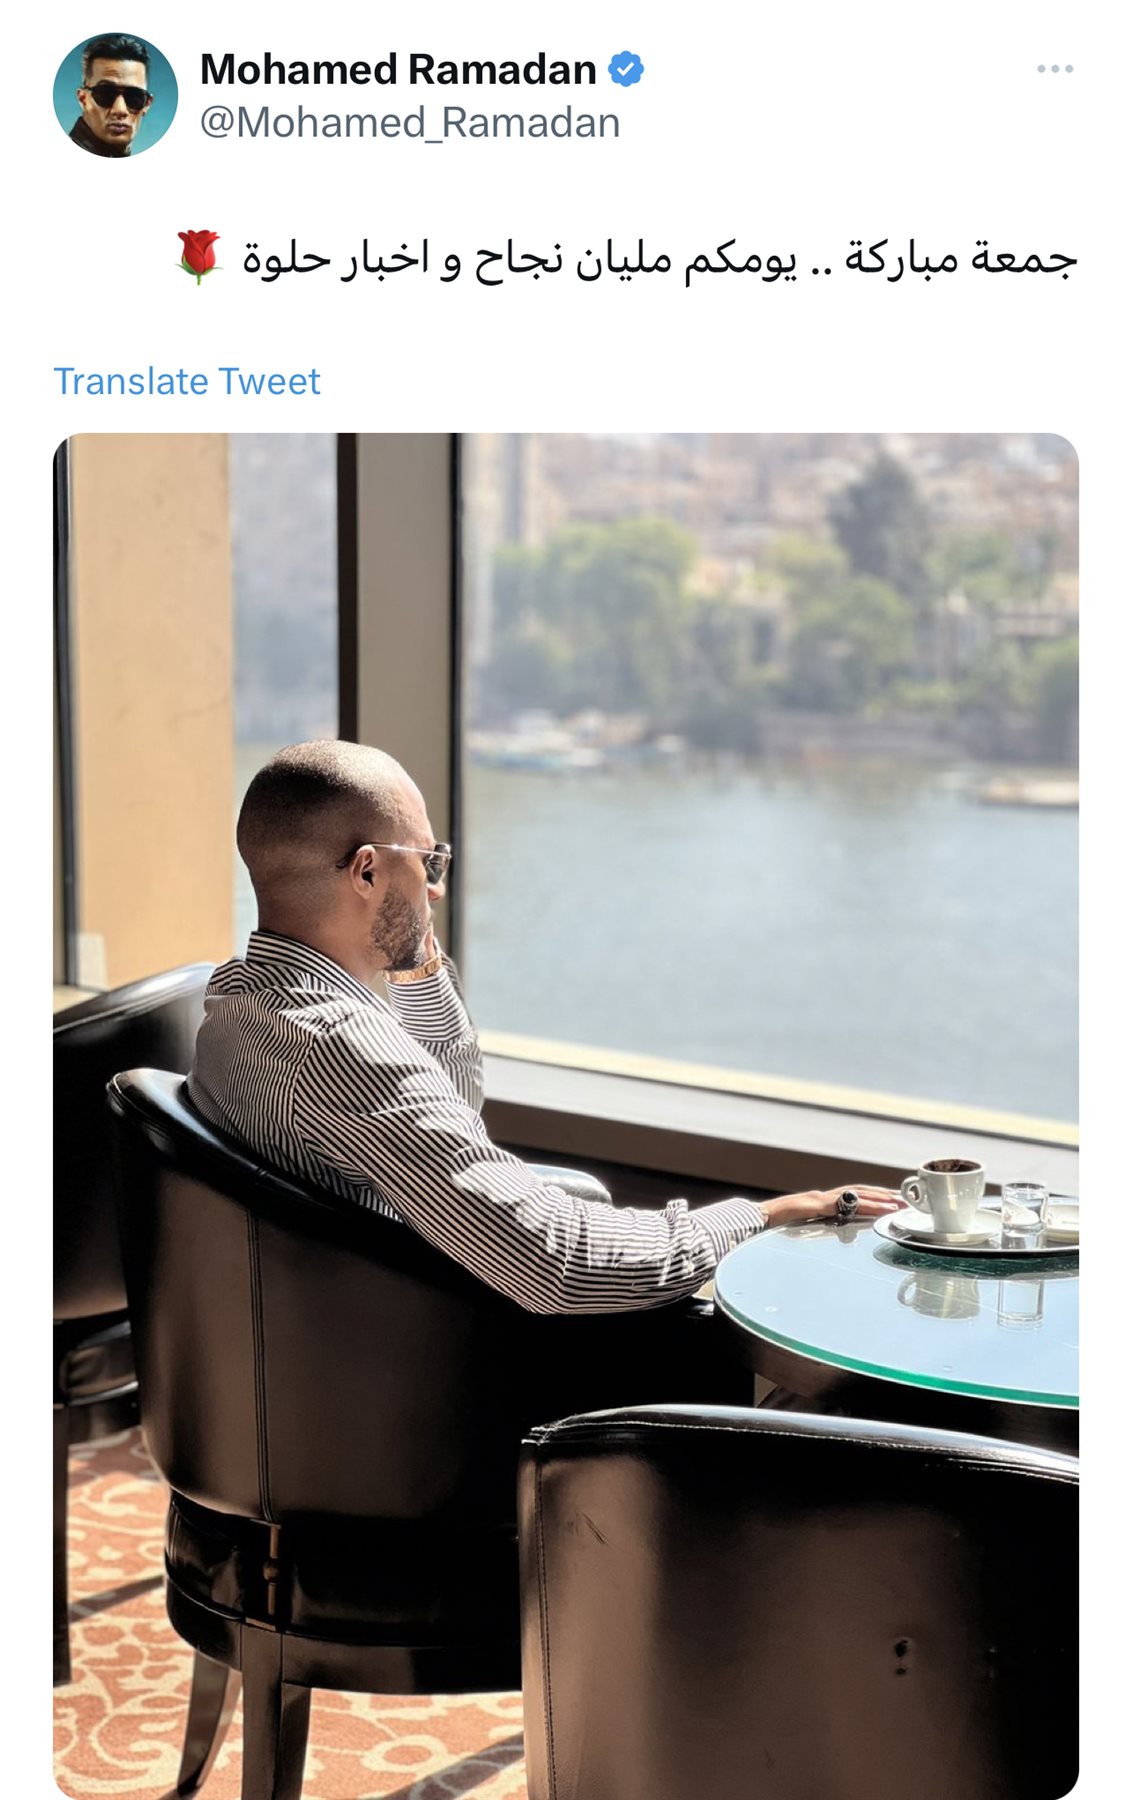Select the Arabic tweet text line

(x=626, y=258)
